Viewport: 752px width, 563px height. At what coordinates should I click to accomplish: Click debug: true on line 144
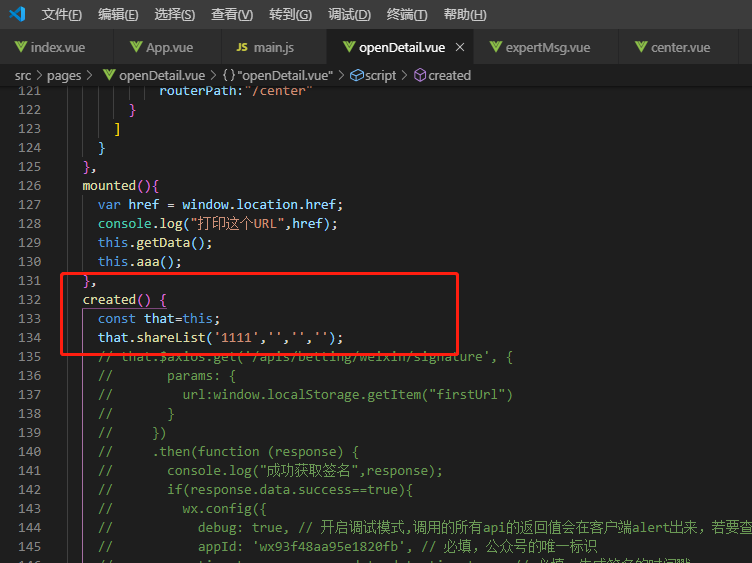240,528
